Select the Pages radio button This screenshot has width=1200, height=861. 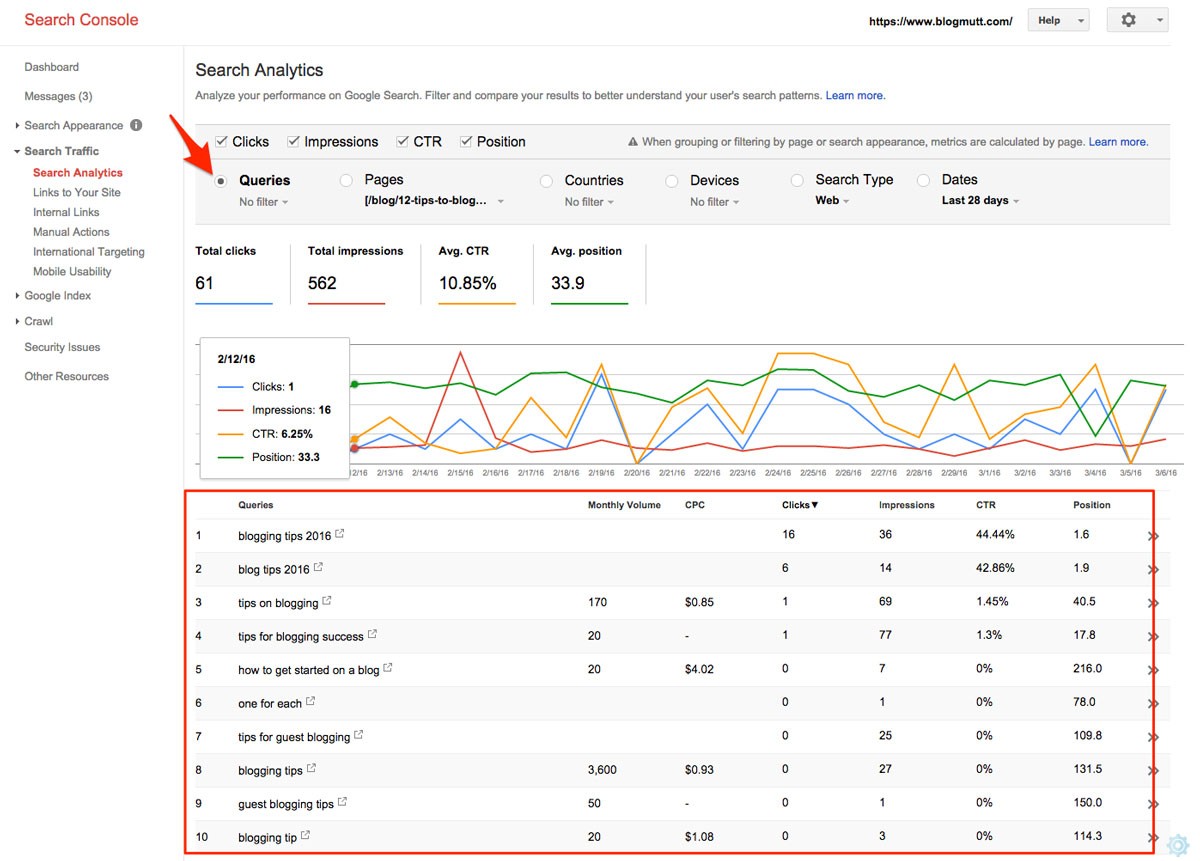[x=346, y=181]
